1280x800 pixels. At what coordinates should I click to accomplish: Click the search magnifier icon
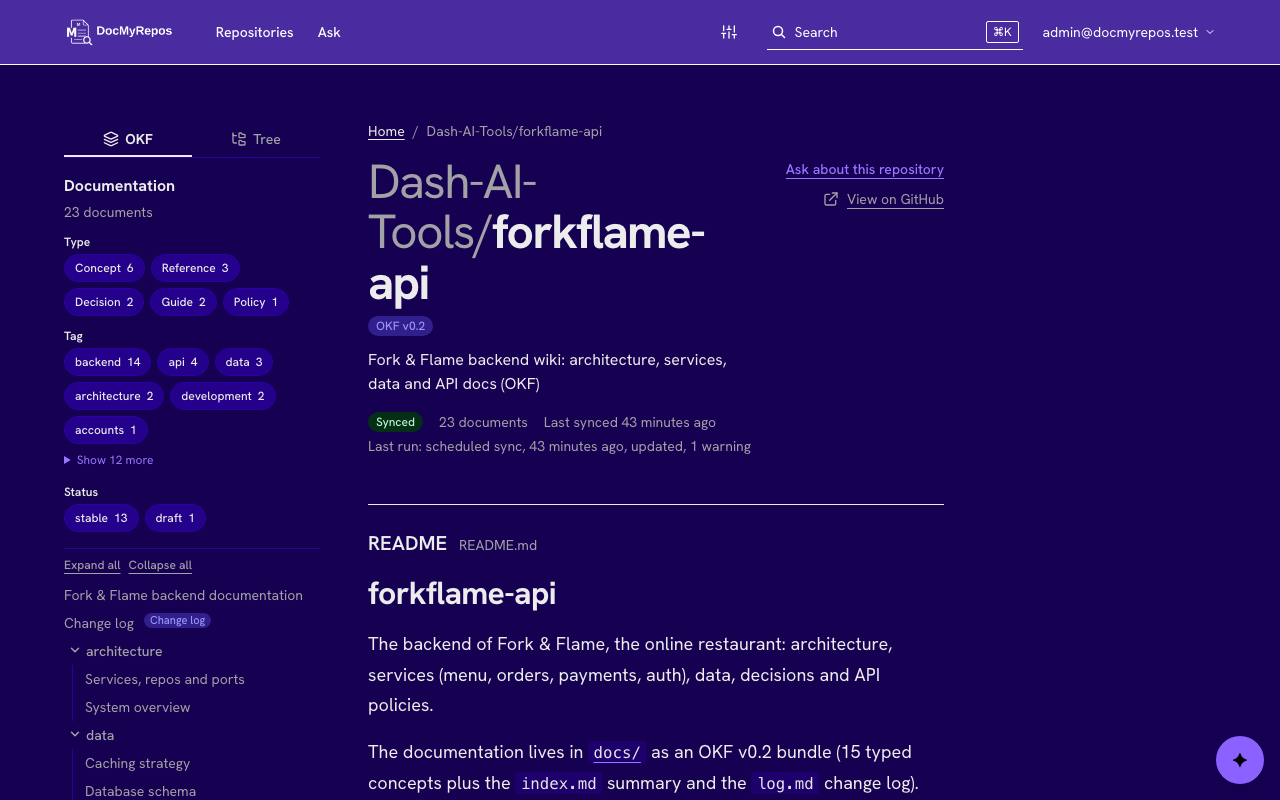coord(779,32)
